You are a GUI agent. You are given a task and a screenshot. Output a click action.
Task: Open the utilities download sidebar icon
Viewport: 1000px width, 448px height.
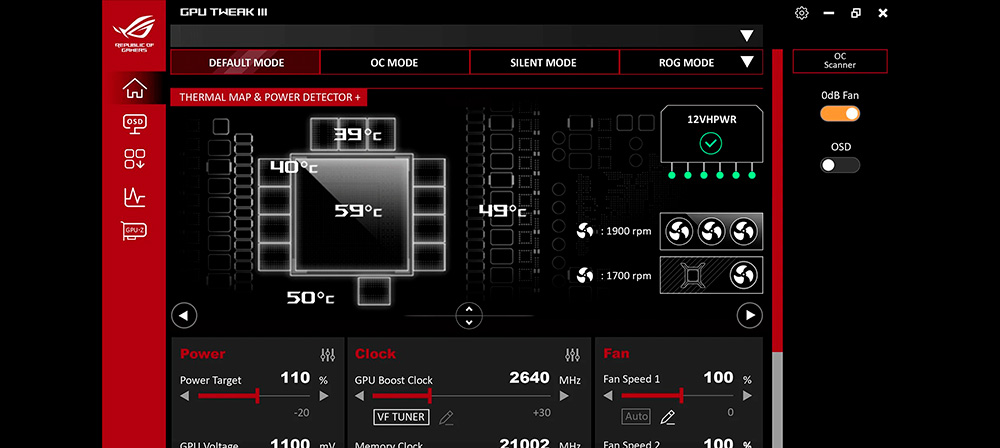[x=135, y=160]
